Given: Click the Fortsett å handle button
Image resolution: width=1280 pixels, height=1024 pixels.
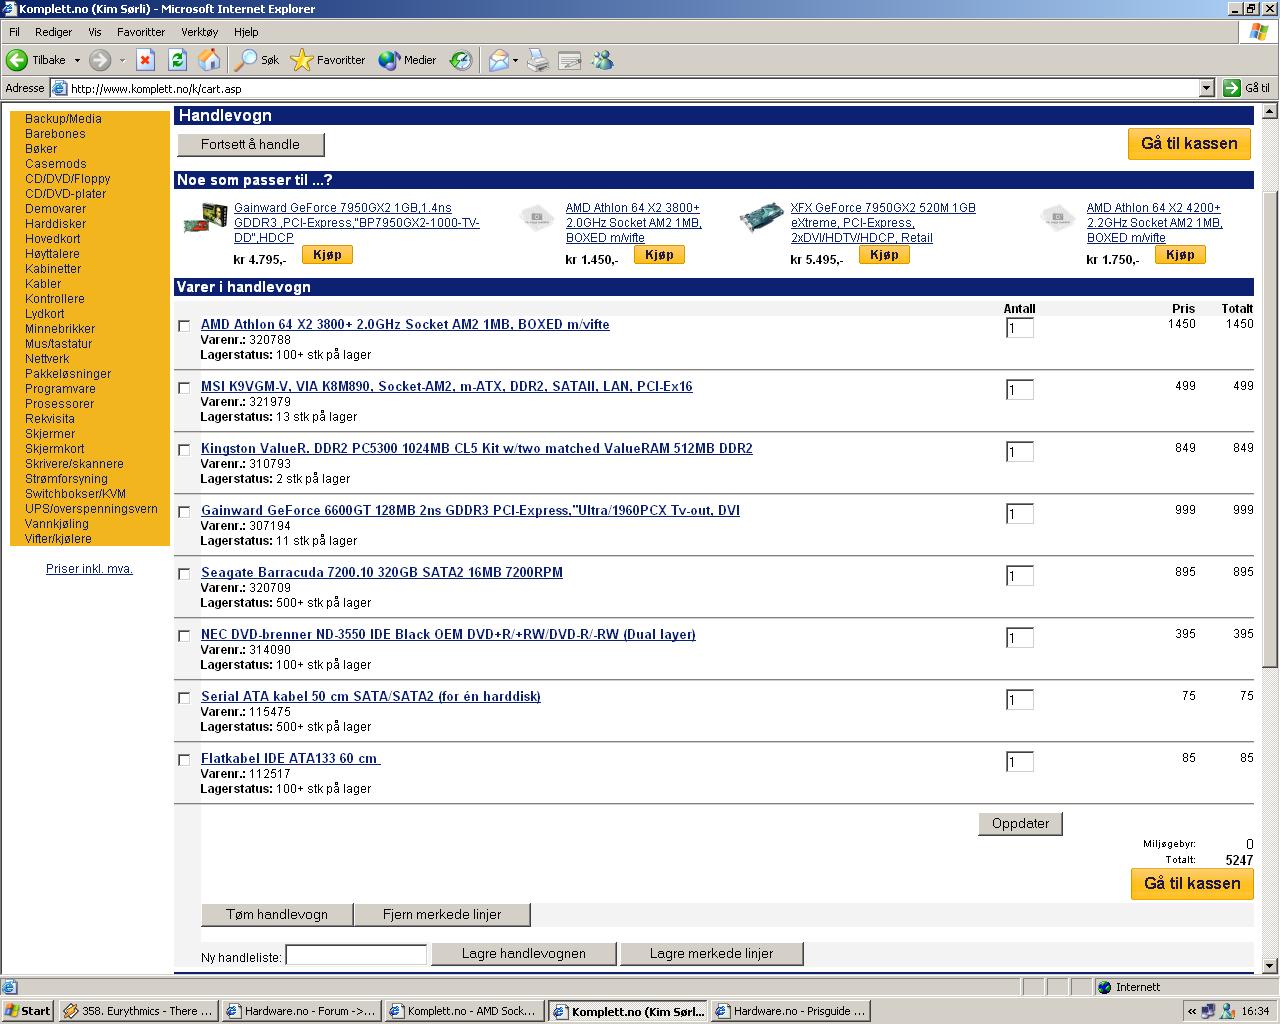Looking at the screenshot, I should [250, 144].
